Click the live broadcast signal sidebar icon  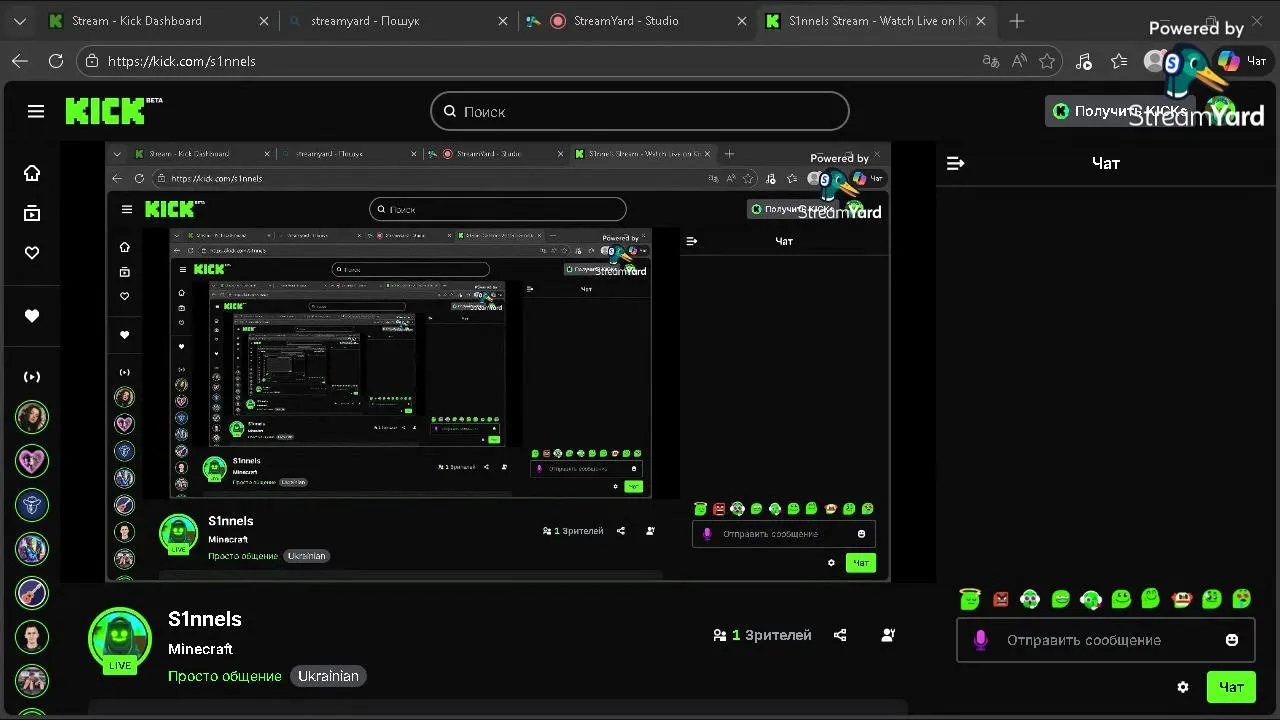(32, 377)
